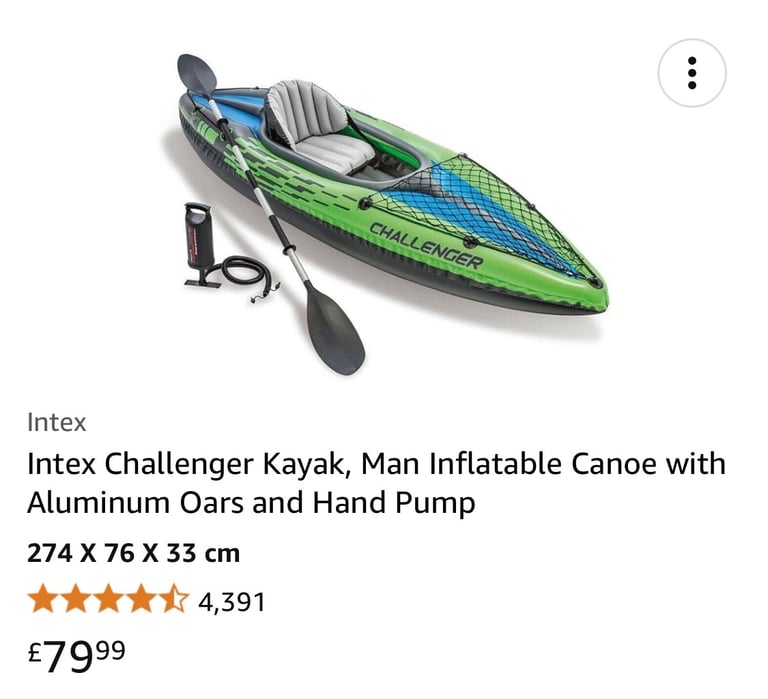Click the half-filled fifth rating star
The image size is (768, 699).
(x=174, y=599)
